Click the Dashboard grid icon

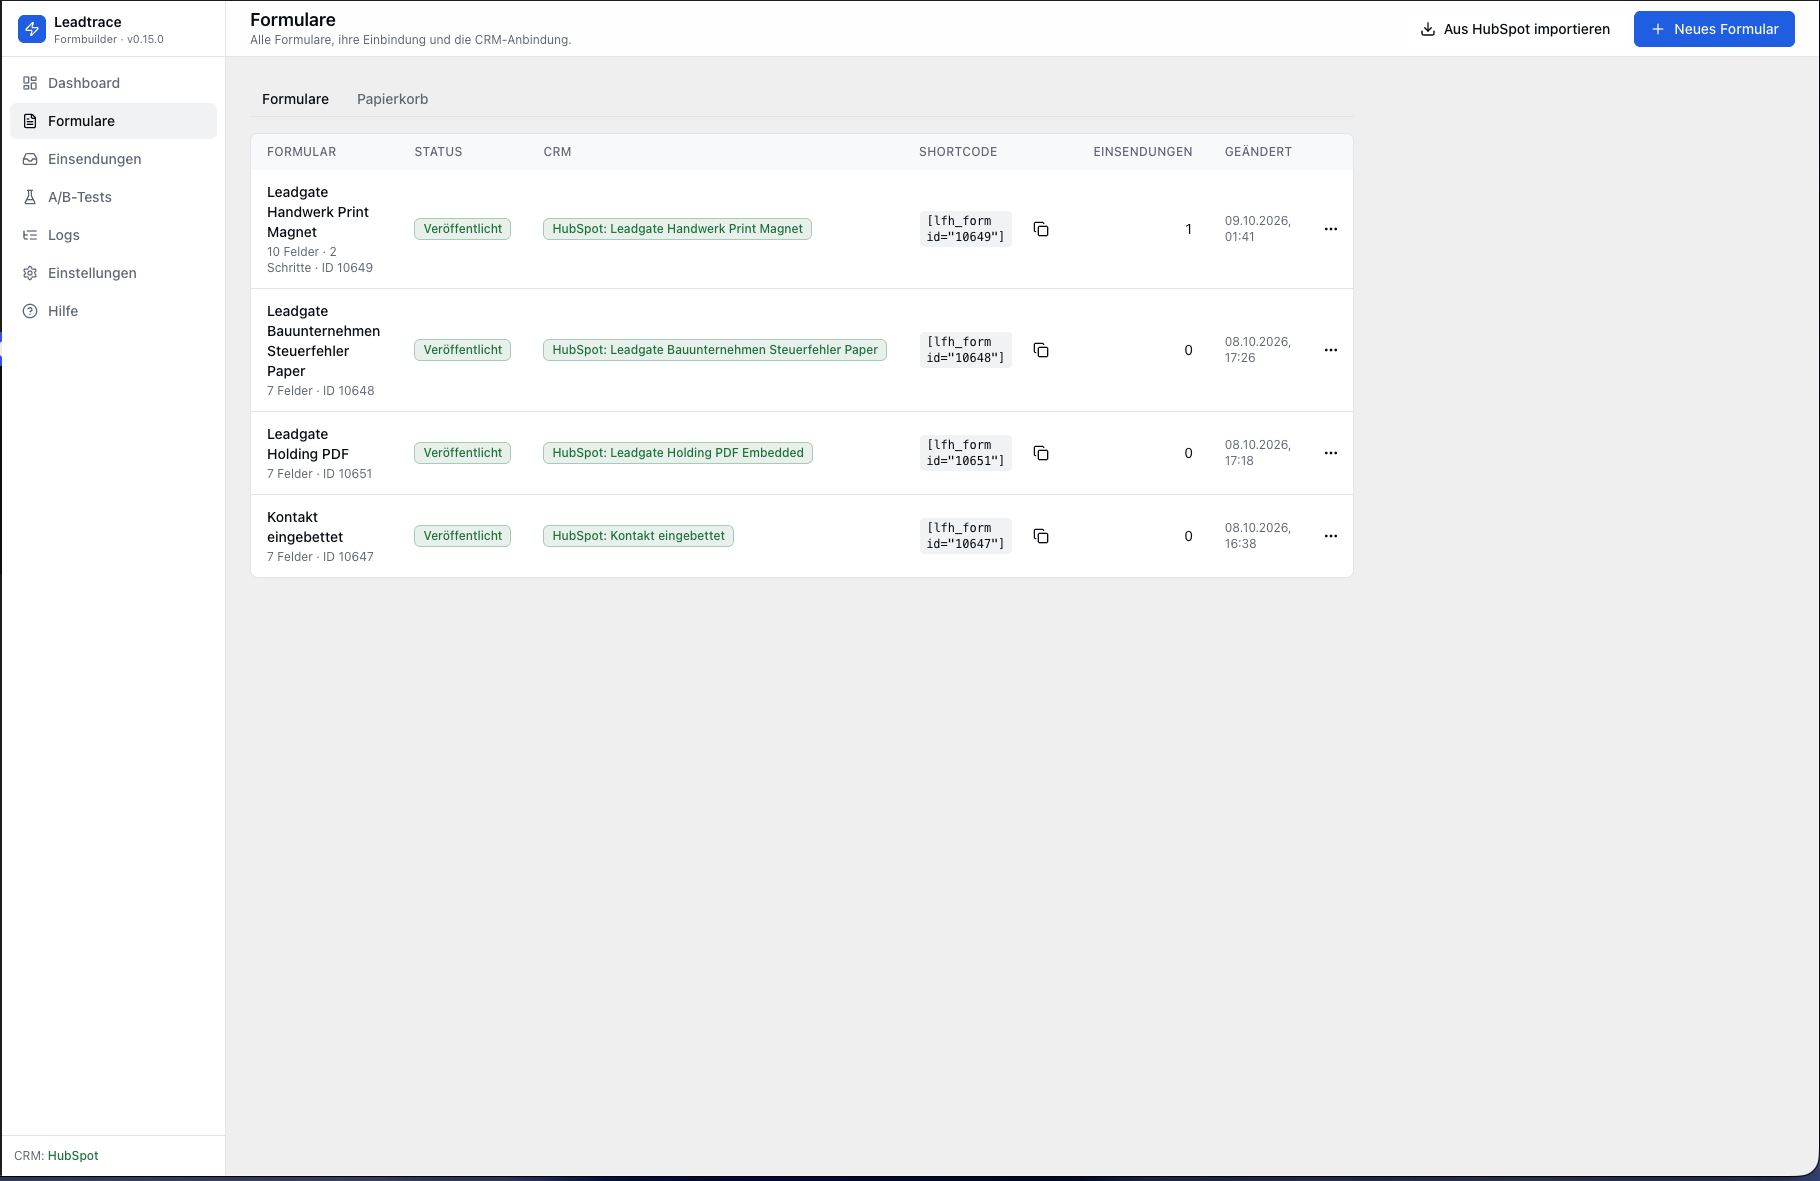[x=30, y=83]
